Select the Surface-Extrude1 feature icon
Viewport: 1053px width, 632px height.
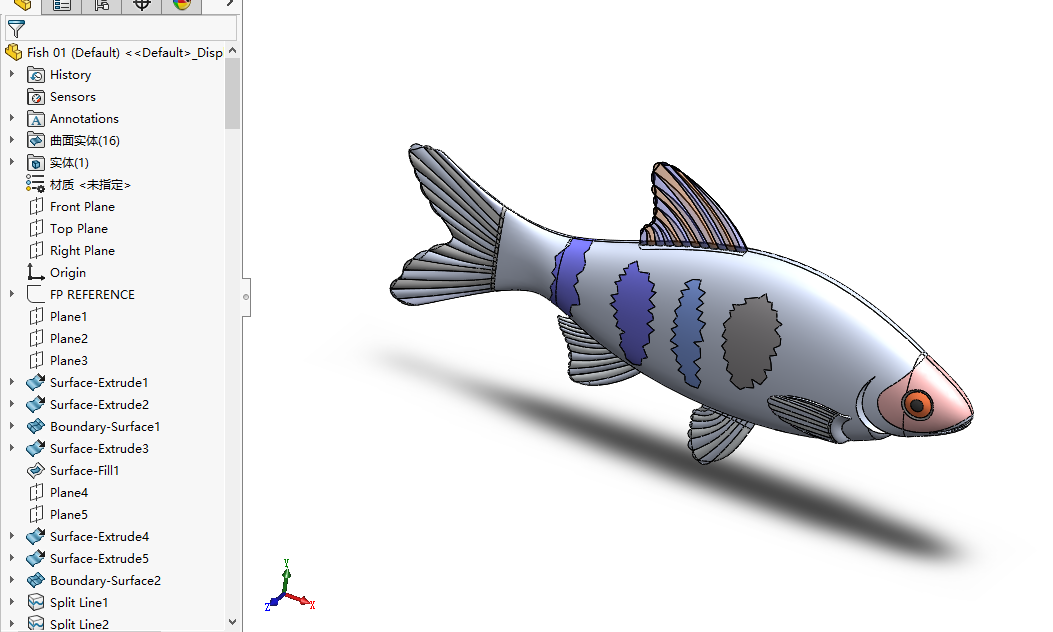click(x=36, y=382)
